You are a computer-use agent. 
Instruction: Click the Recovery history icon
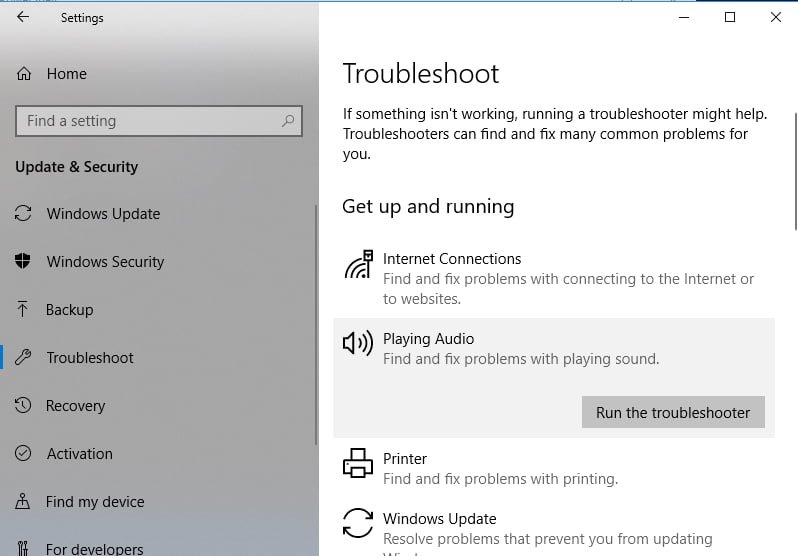coord(24,406)
